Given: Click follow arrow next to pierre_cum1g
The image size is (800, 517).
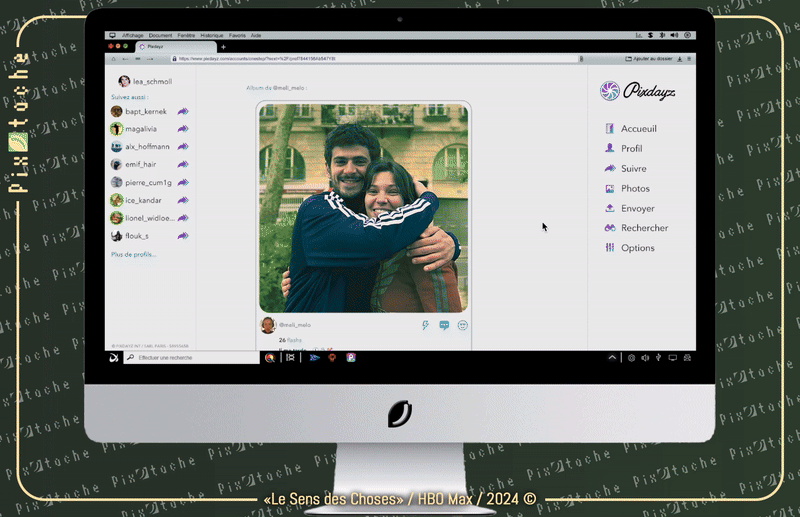Looking at the screenshot, I should (183, 183).
